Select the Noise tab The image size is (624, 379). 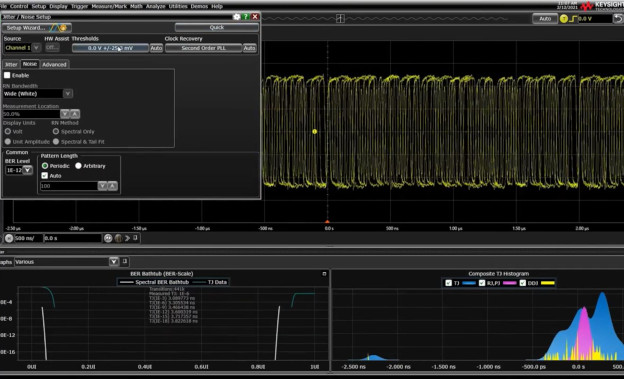(x=30, y=64)
